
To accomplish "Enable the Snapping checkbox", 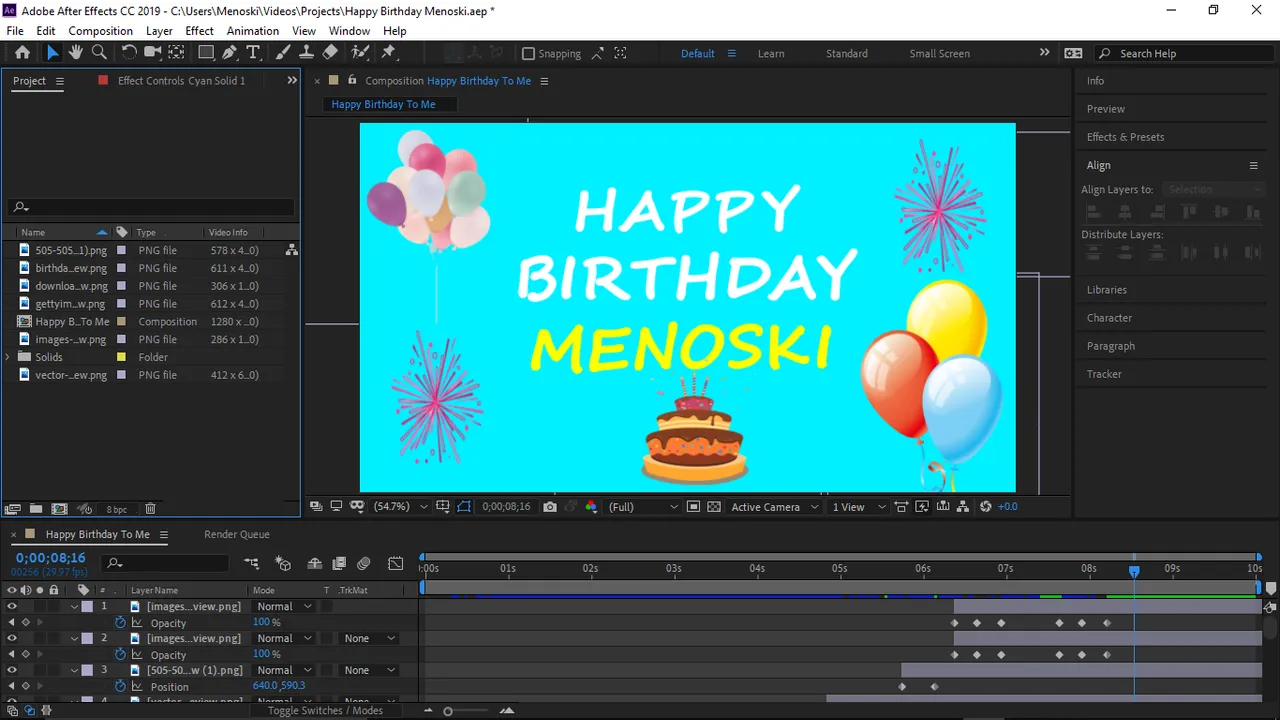I will coord(529,54).
